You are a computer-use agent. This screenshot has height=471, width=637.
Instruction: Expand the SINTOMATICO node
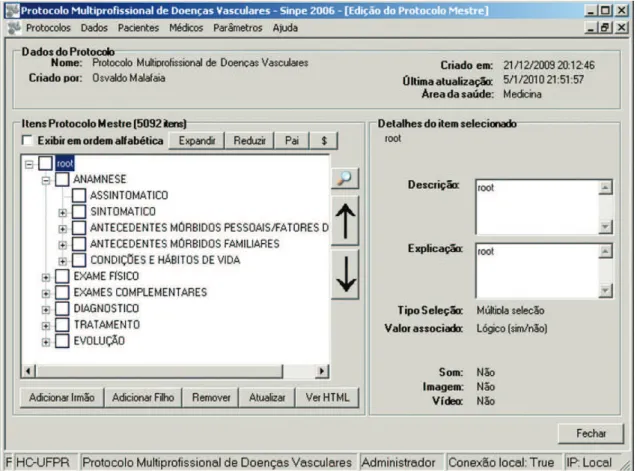[63, 213]
